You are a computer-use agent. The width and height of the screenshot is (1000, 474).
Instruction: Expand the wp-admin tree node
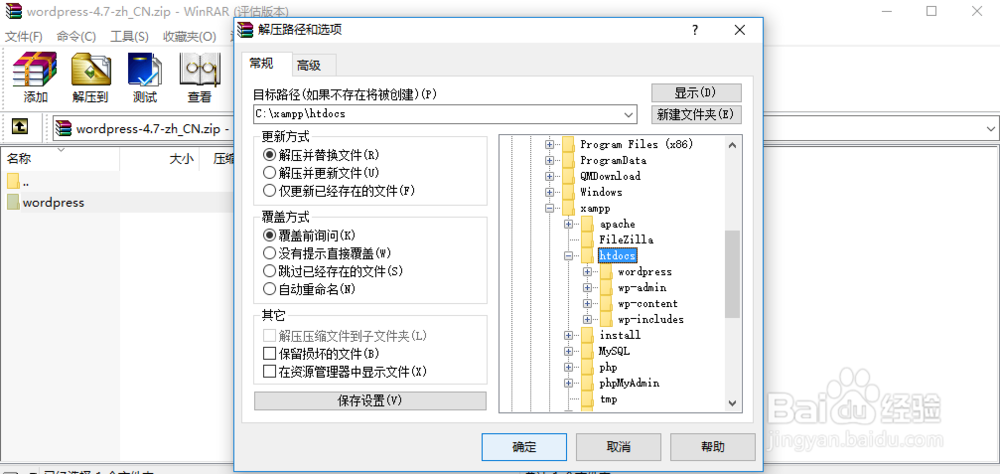pos(587,288)
